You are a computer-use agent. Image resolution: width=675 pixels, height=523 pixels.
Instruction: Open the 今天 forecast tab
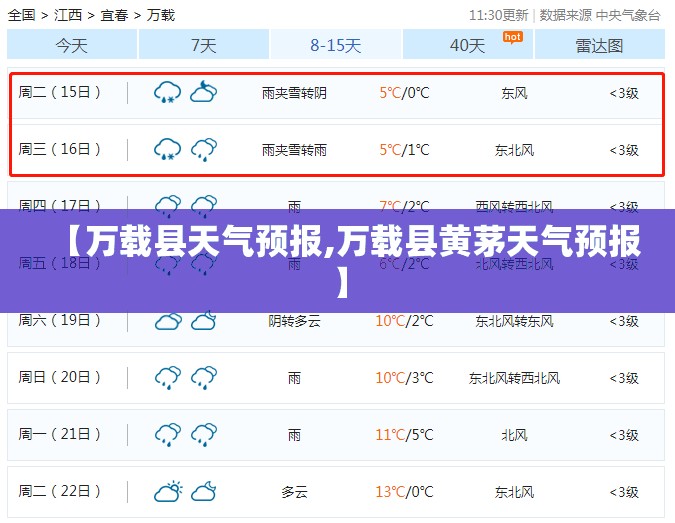[x=72, y=44]
